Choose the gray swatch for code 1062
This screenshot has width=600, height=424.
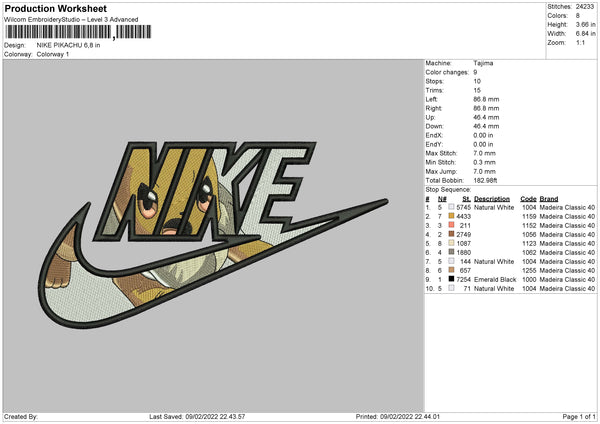coord(452,252)
